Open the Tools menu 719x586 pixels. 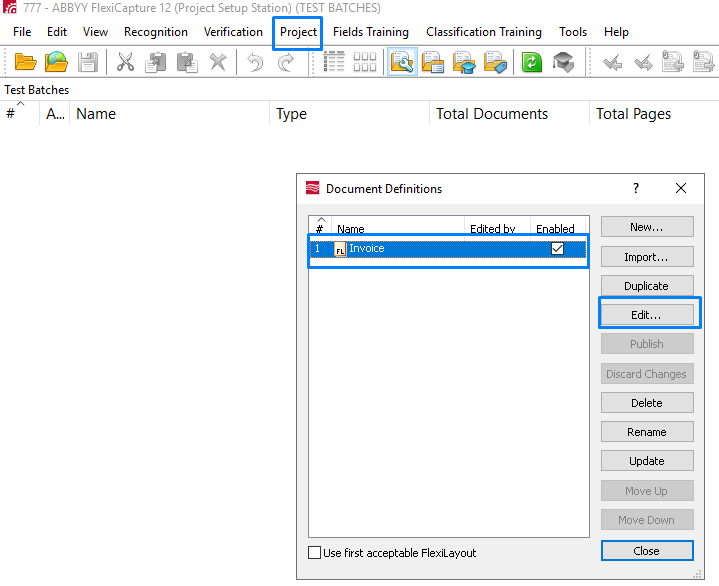573,32
